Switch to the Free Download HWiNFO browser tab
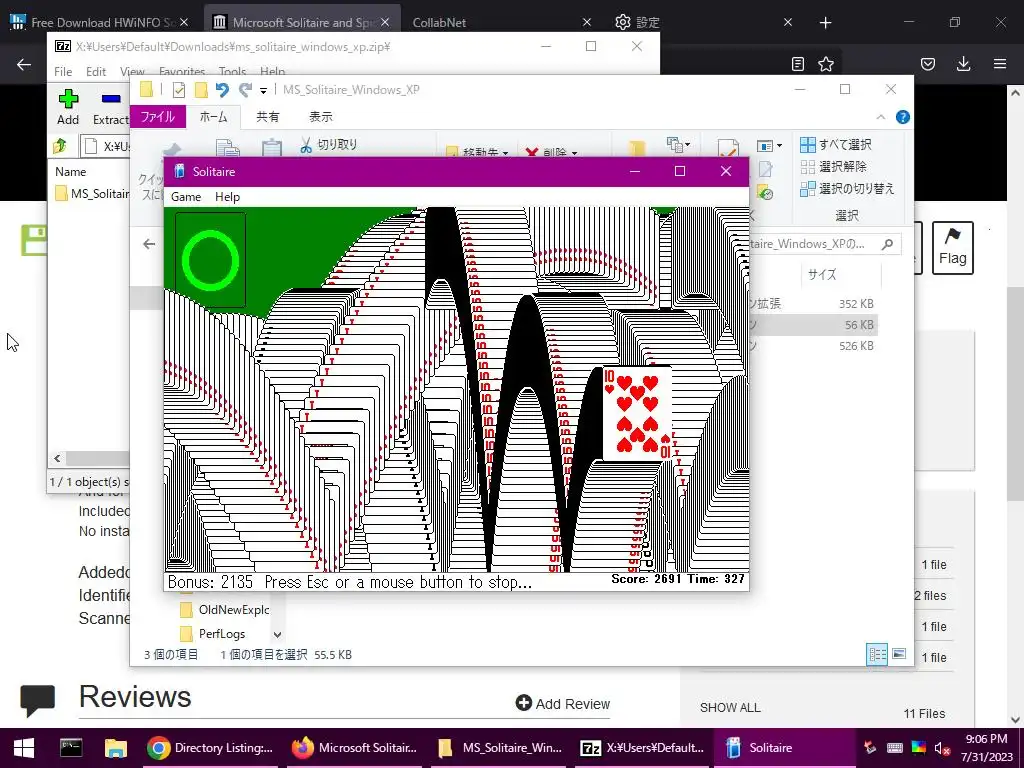This screenshot has width=1024, height=768. (x=103, y=22)
